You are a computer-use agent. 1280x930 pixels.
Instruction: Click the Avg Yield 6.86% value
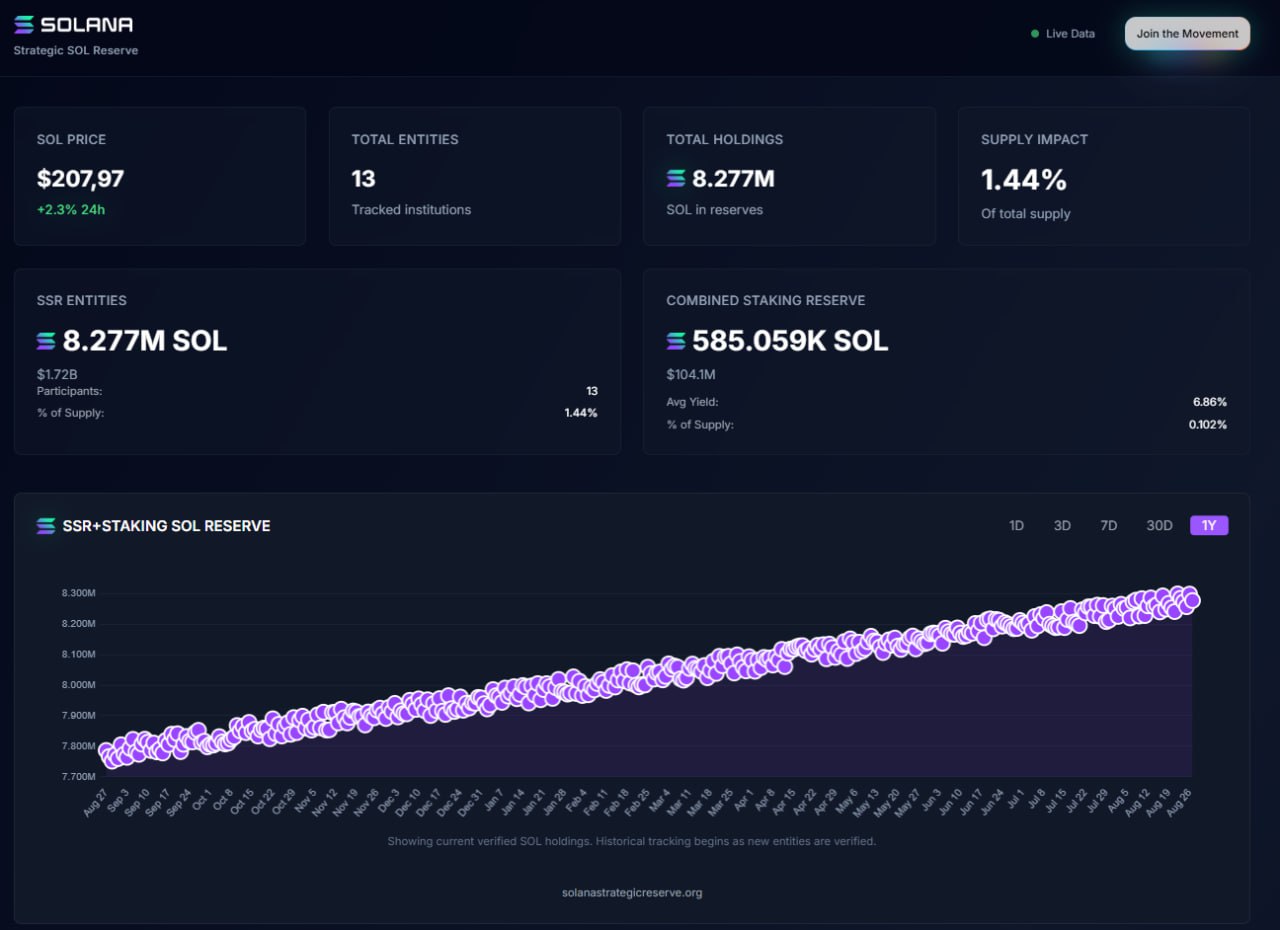tap(1209, 402)
